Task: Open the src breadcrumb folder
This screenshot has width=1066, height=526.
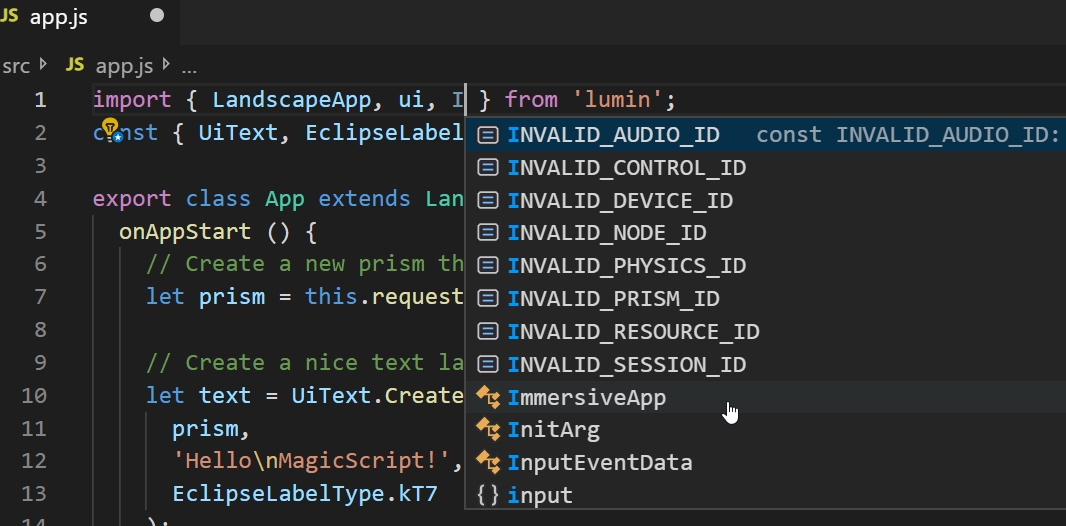Action: pos(16,66)
